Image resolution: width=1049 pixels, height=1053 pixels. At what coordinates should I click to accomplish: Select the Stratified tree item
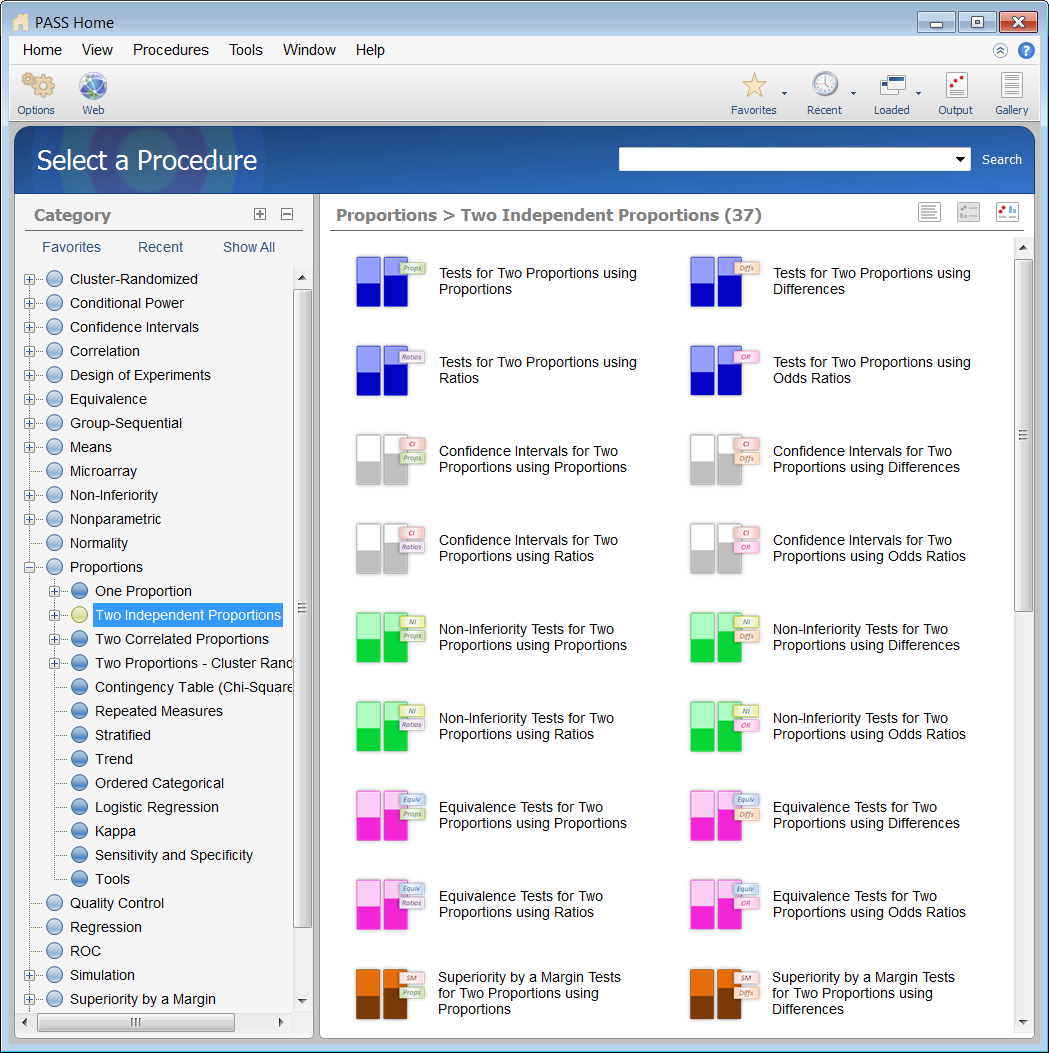123,735
